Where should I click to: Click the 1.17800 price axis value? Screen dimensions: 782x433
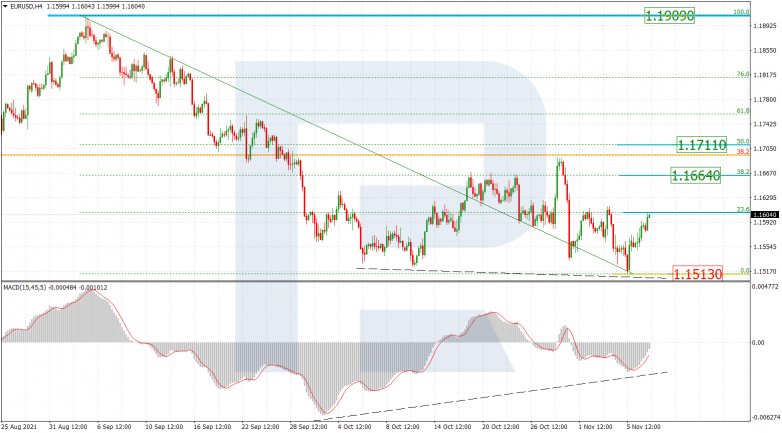pos(766,99)
